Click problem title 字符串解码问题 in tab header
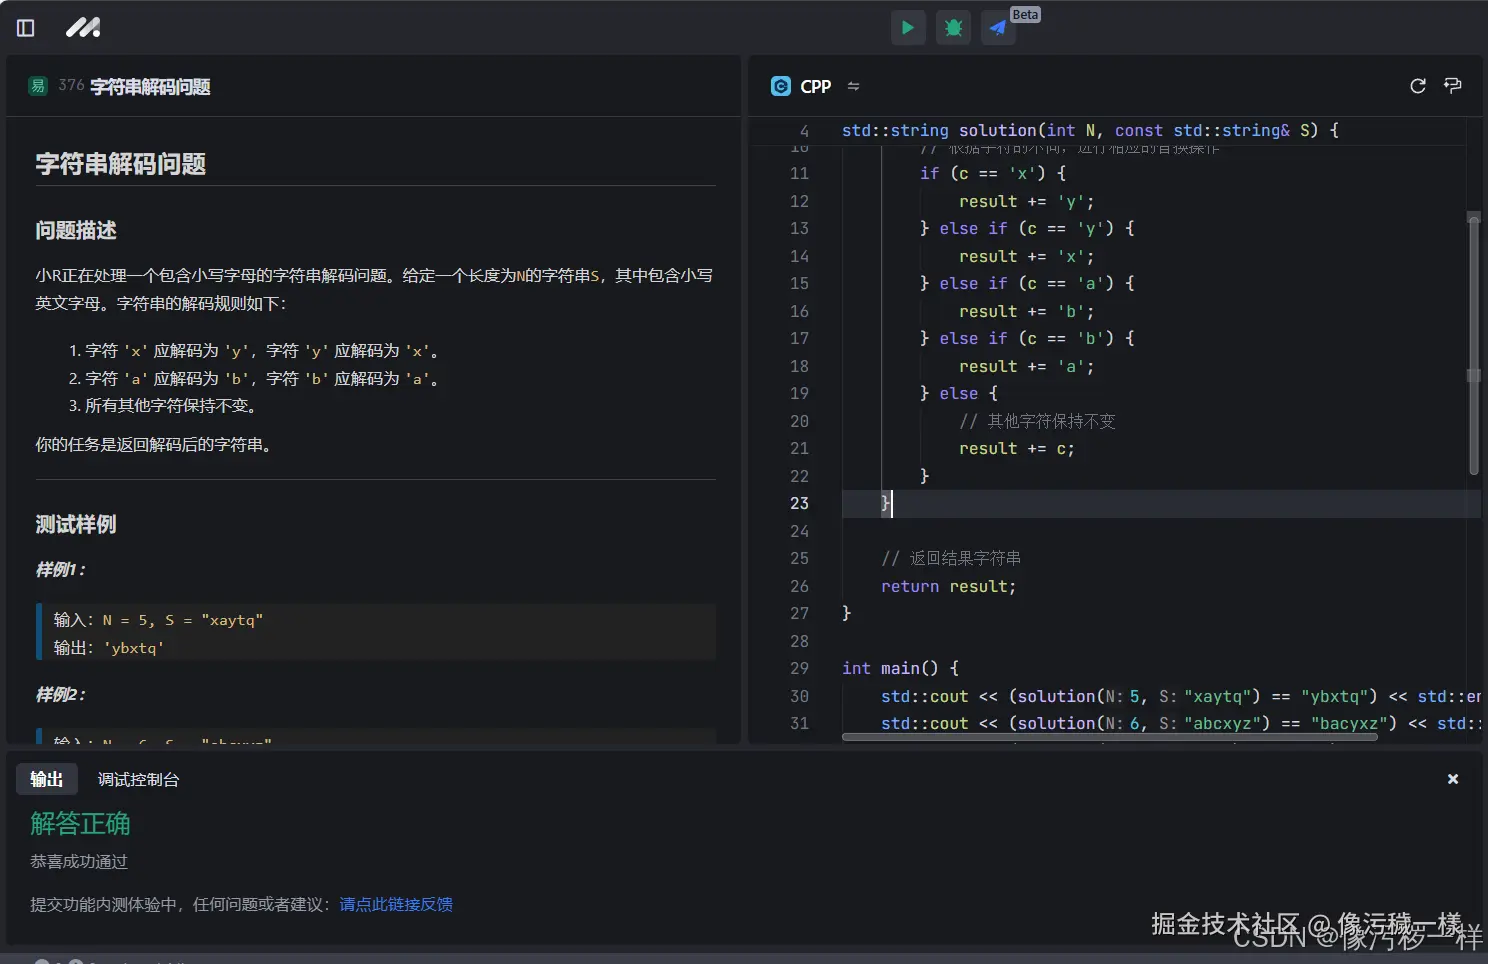1488x964 pixels. coord(150,87)
